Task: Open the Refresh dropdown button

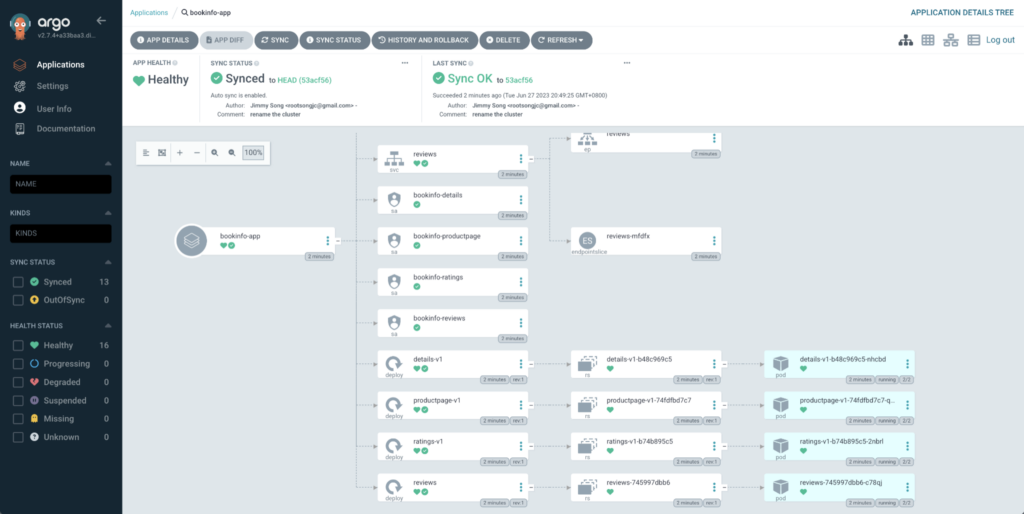Action: pos(561,40)
